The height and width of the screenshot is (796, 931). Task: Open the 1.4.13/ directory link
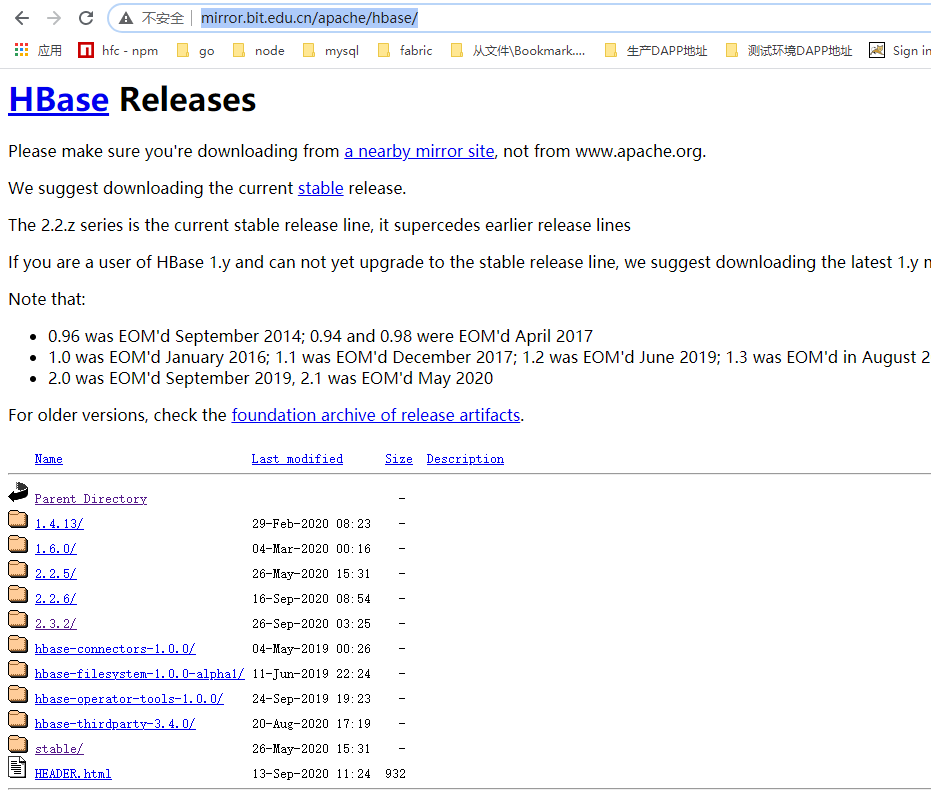(x=59, y=524)
